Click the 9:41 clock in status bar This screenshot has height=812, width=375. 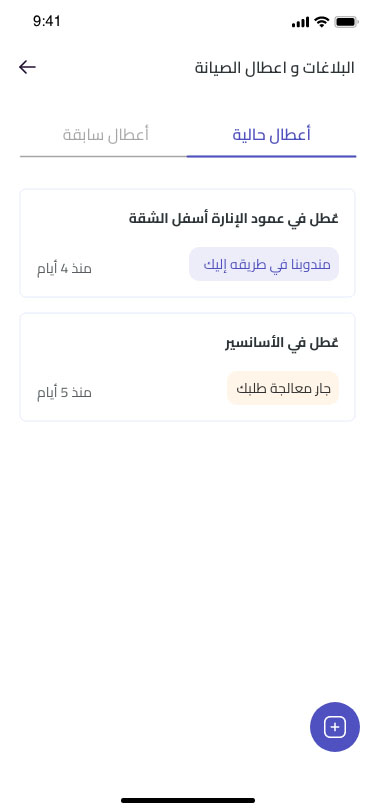point(47,21)
